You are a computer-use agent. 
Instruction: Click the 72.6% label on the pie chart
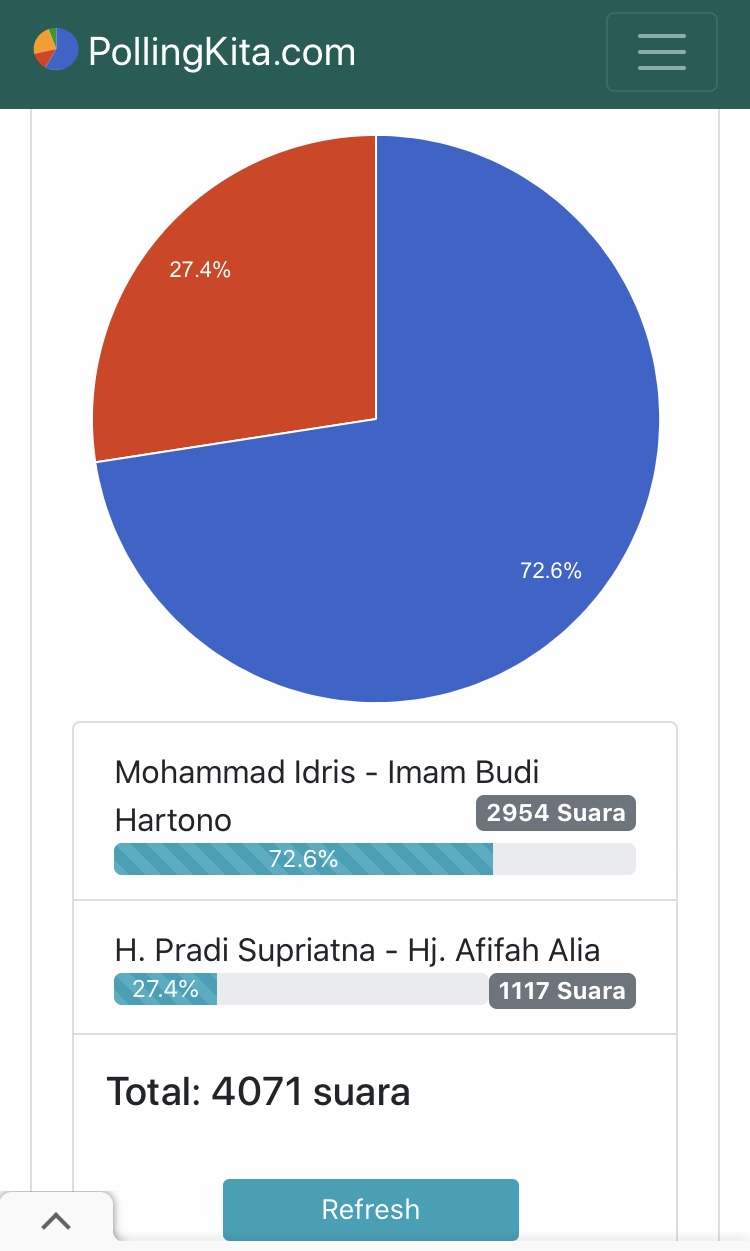click(551, 571)
